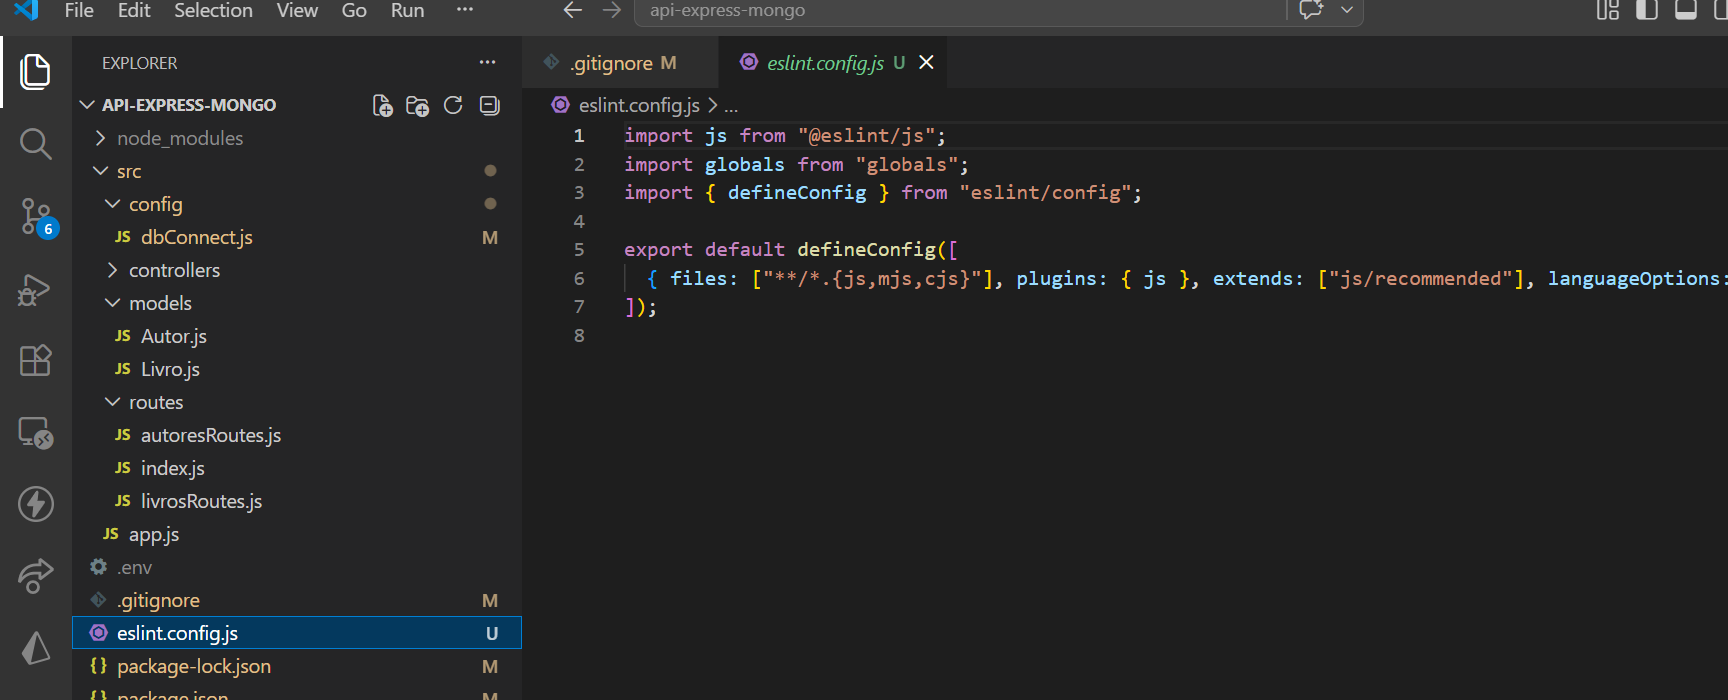Open the Selection menu
Screen dimensions: 1728x700
point(213,11)
